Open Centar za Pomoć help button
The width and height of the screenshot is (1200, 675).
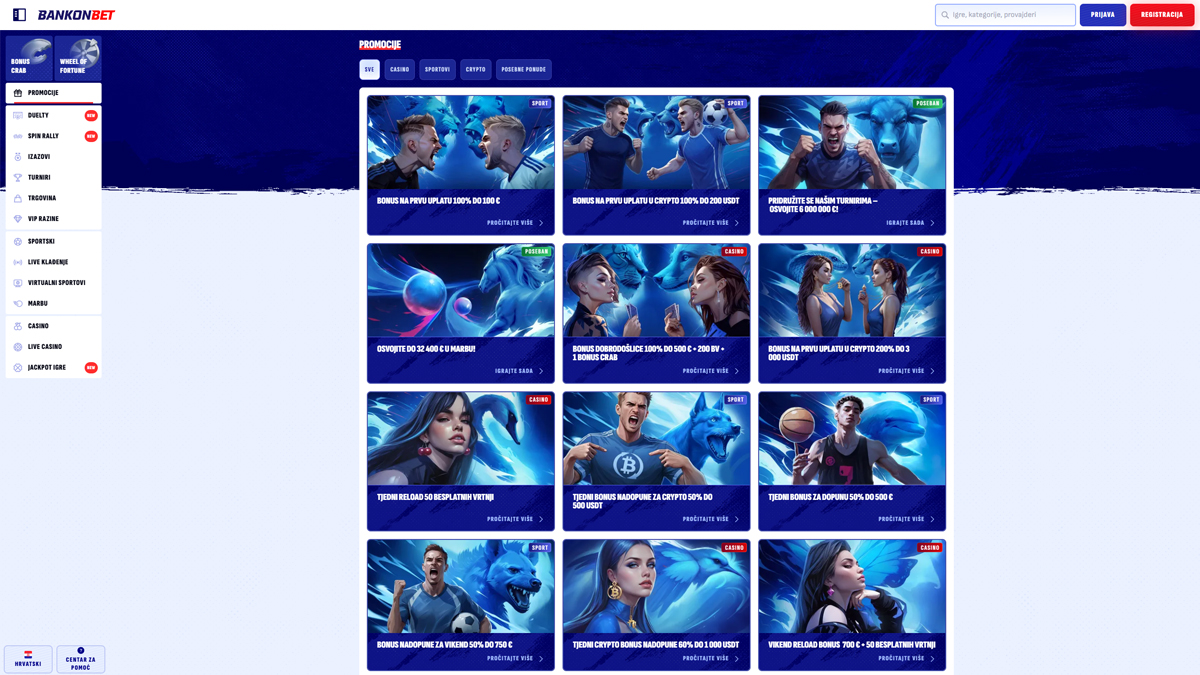(81, 659)
